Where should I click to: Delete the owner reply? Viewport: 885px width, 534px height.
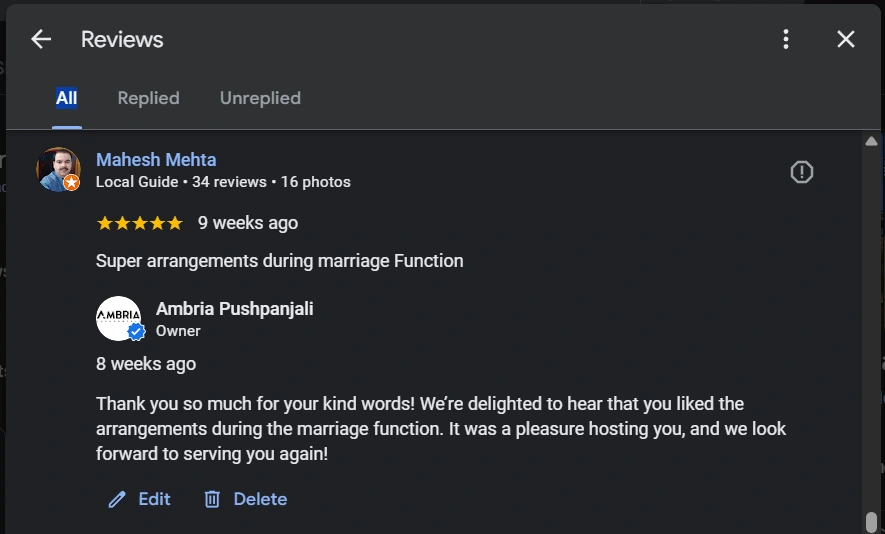tap(245, 499)
